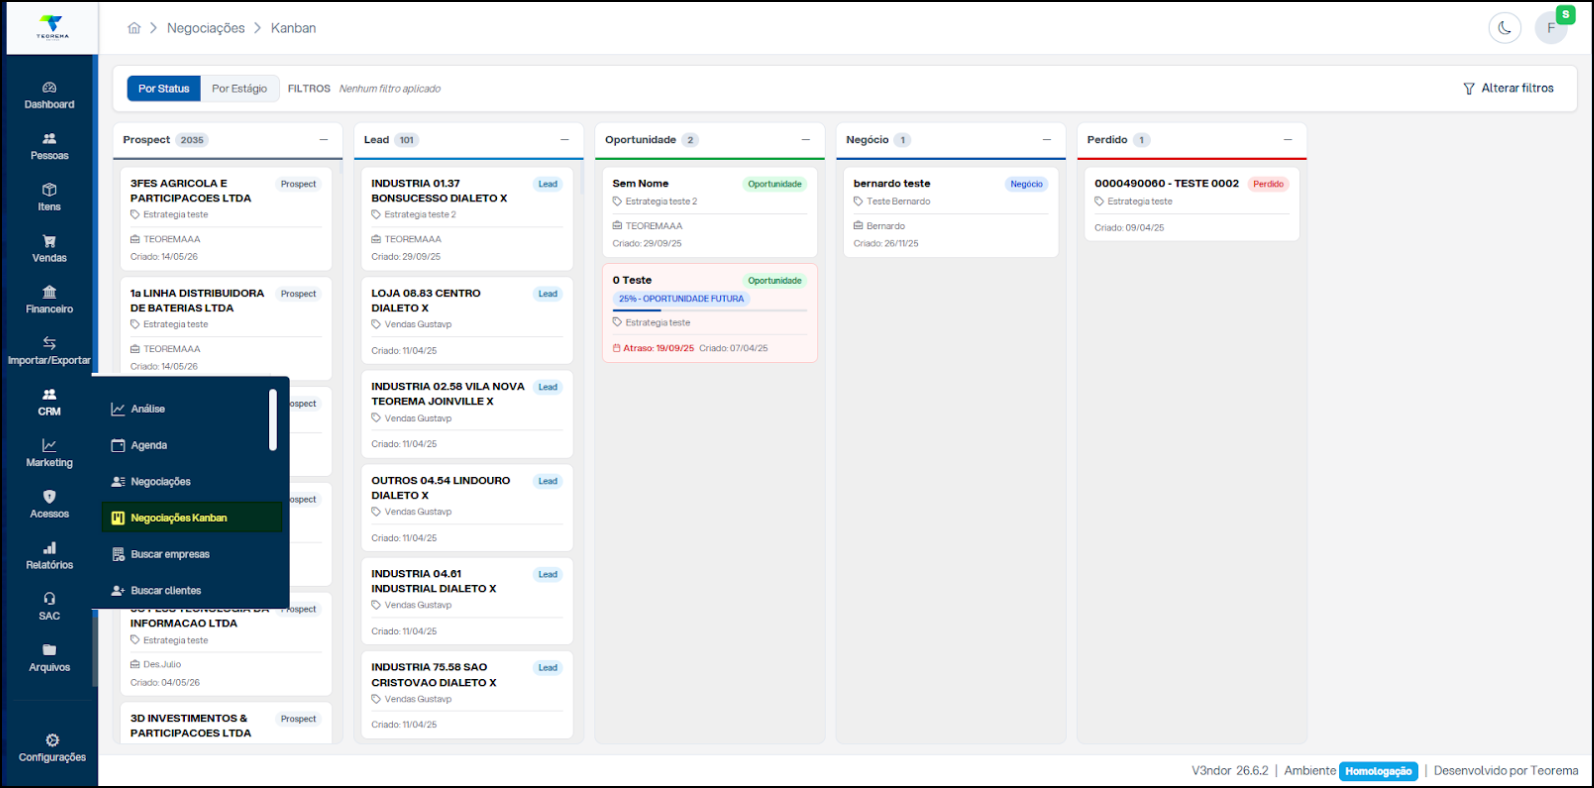Open LOJA 08.83 CENTRO DIALETO X card
Viewport: 1594px width, 788px height.
pyautogui.click(x=467, y=321)
